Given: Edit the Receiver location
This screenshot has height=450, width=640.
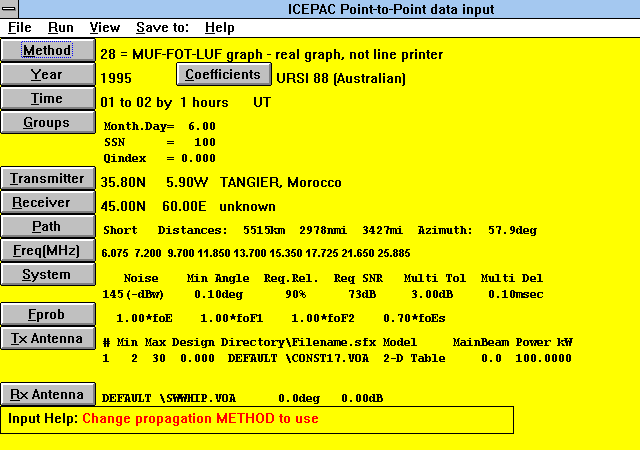Looking at the screenshot, I should coord(47,203).
